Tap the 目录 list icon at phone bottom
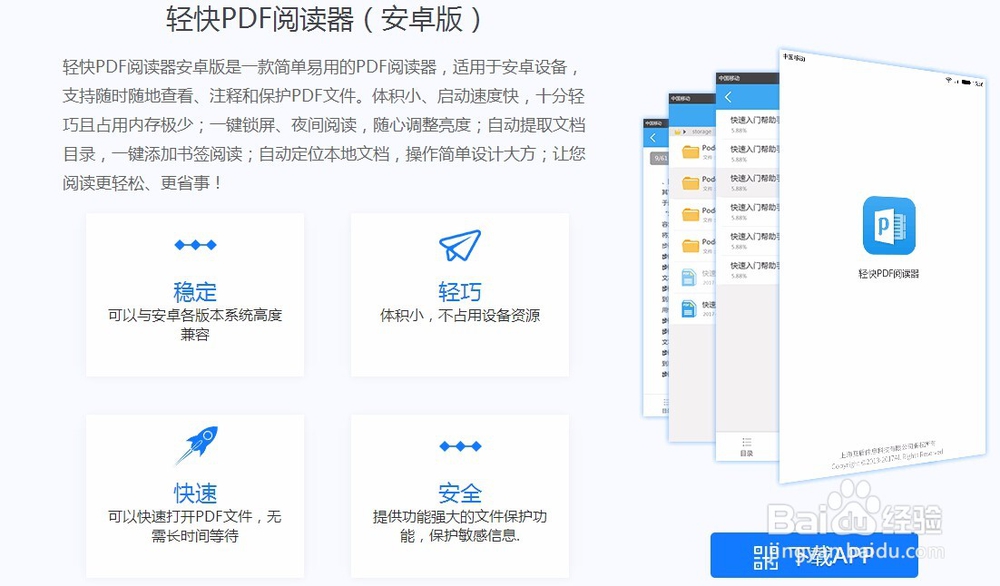 747,441
